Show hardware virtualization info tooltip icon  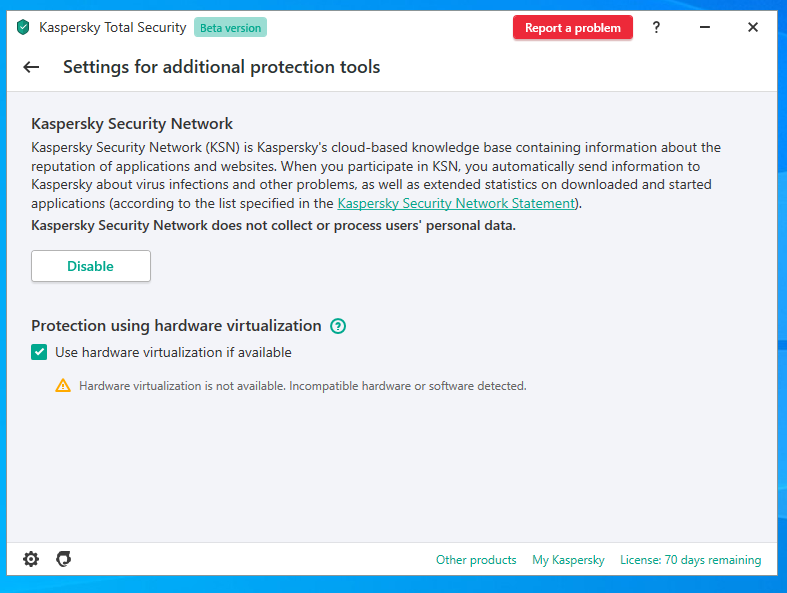pos(338,326)
